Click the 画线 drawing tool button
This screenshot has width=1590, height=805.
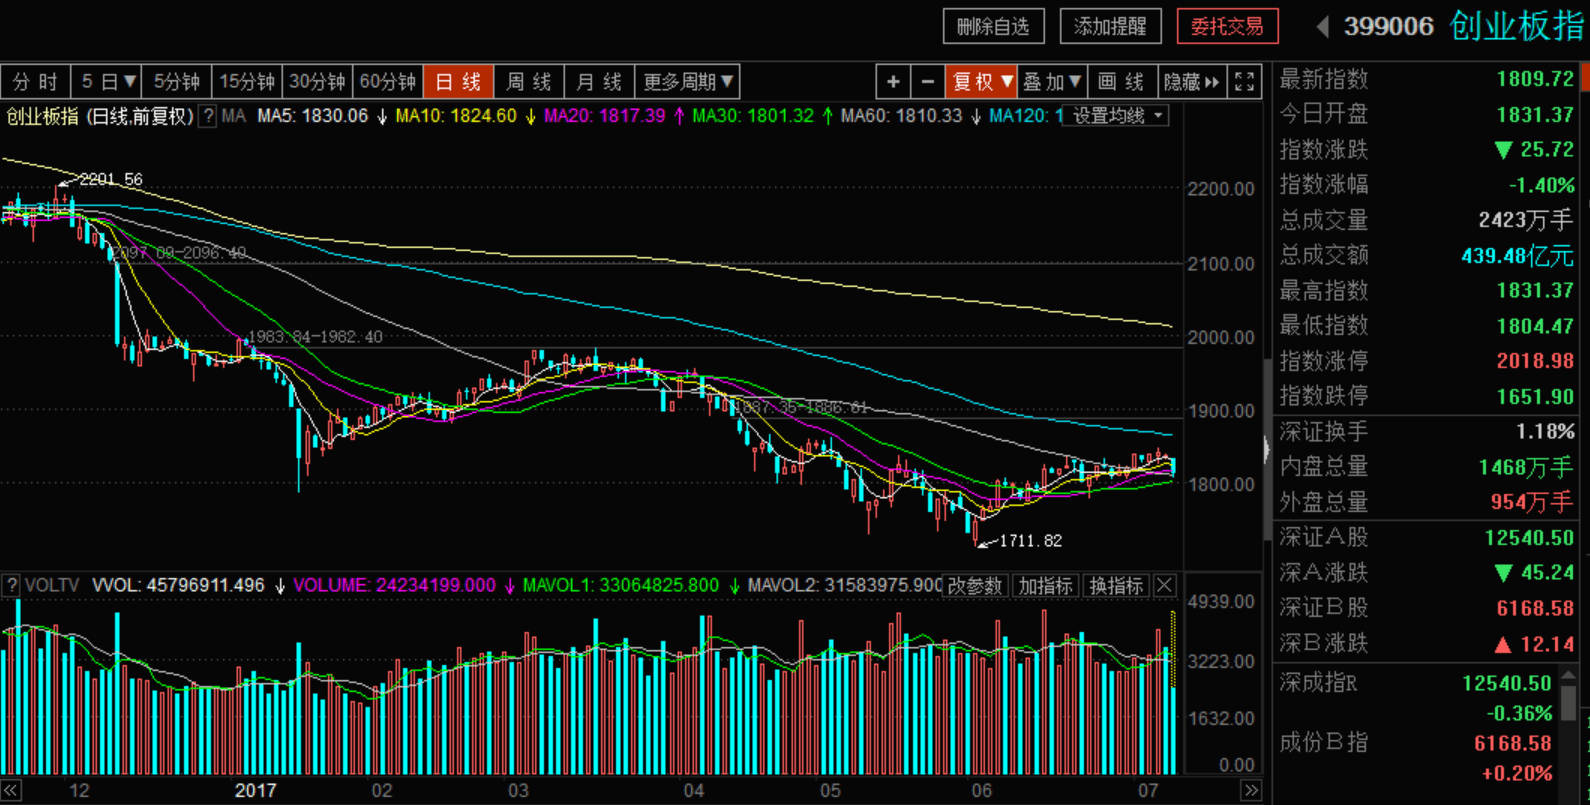pos(1121,82)
